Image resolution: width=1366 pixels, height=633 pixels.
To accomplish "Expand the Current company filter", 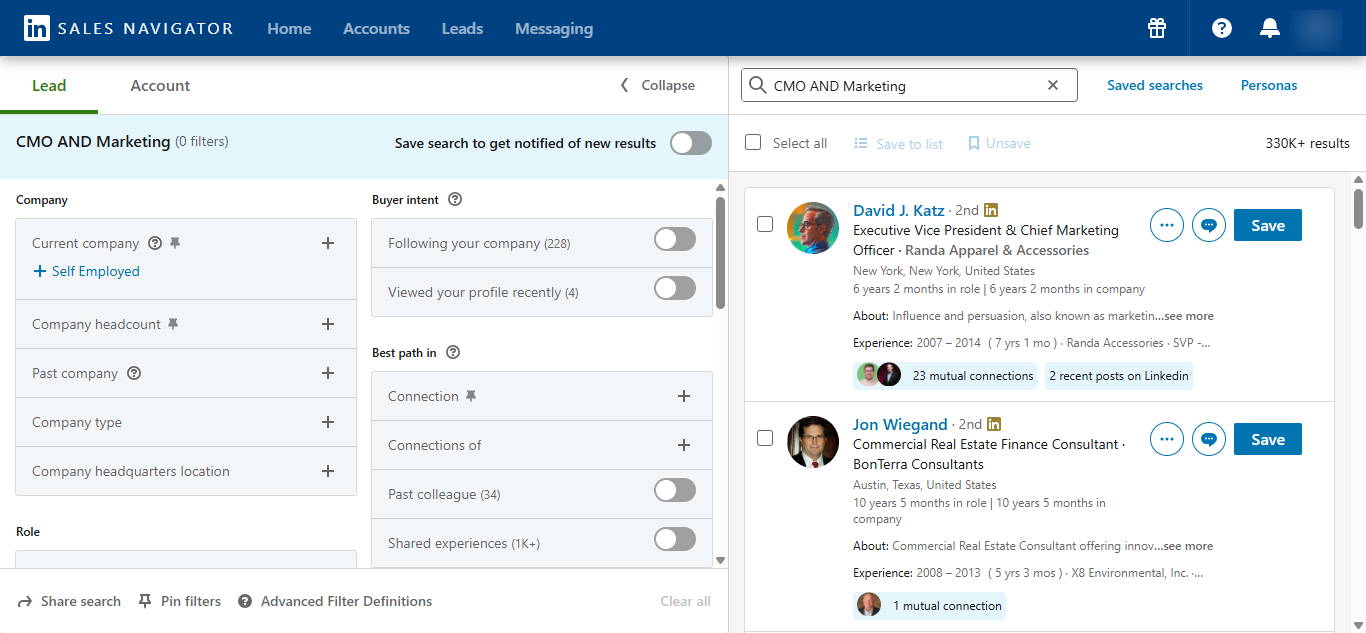I will click(x=327, y=243).
